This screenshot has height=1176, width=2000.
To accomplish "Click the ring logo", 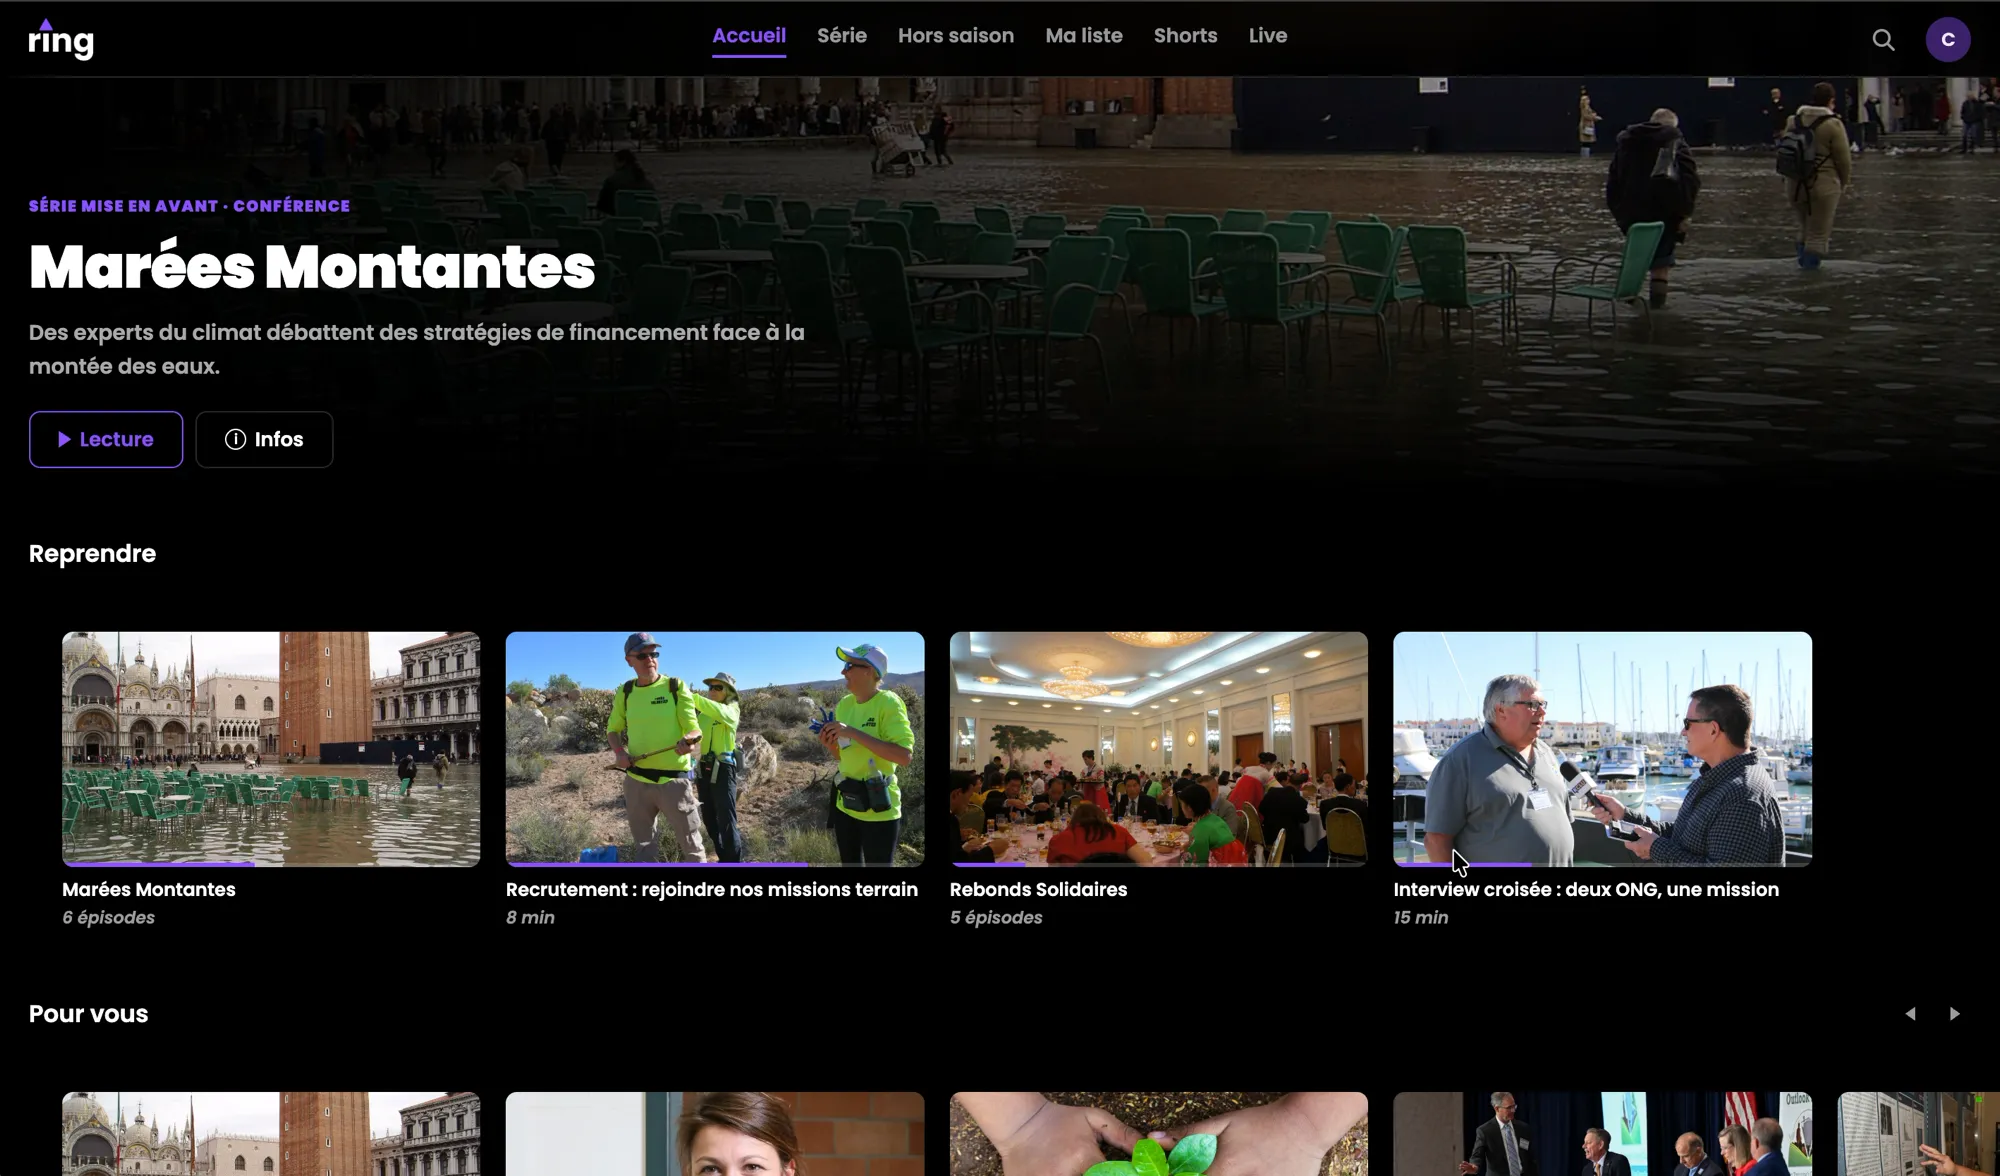I will pyautogui.click(x=61, y=39).
